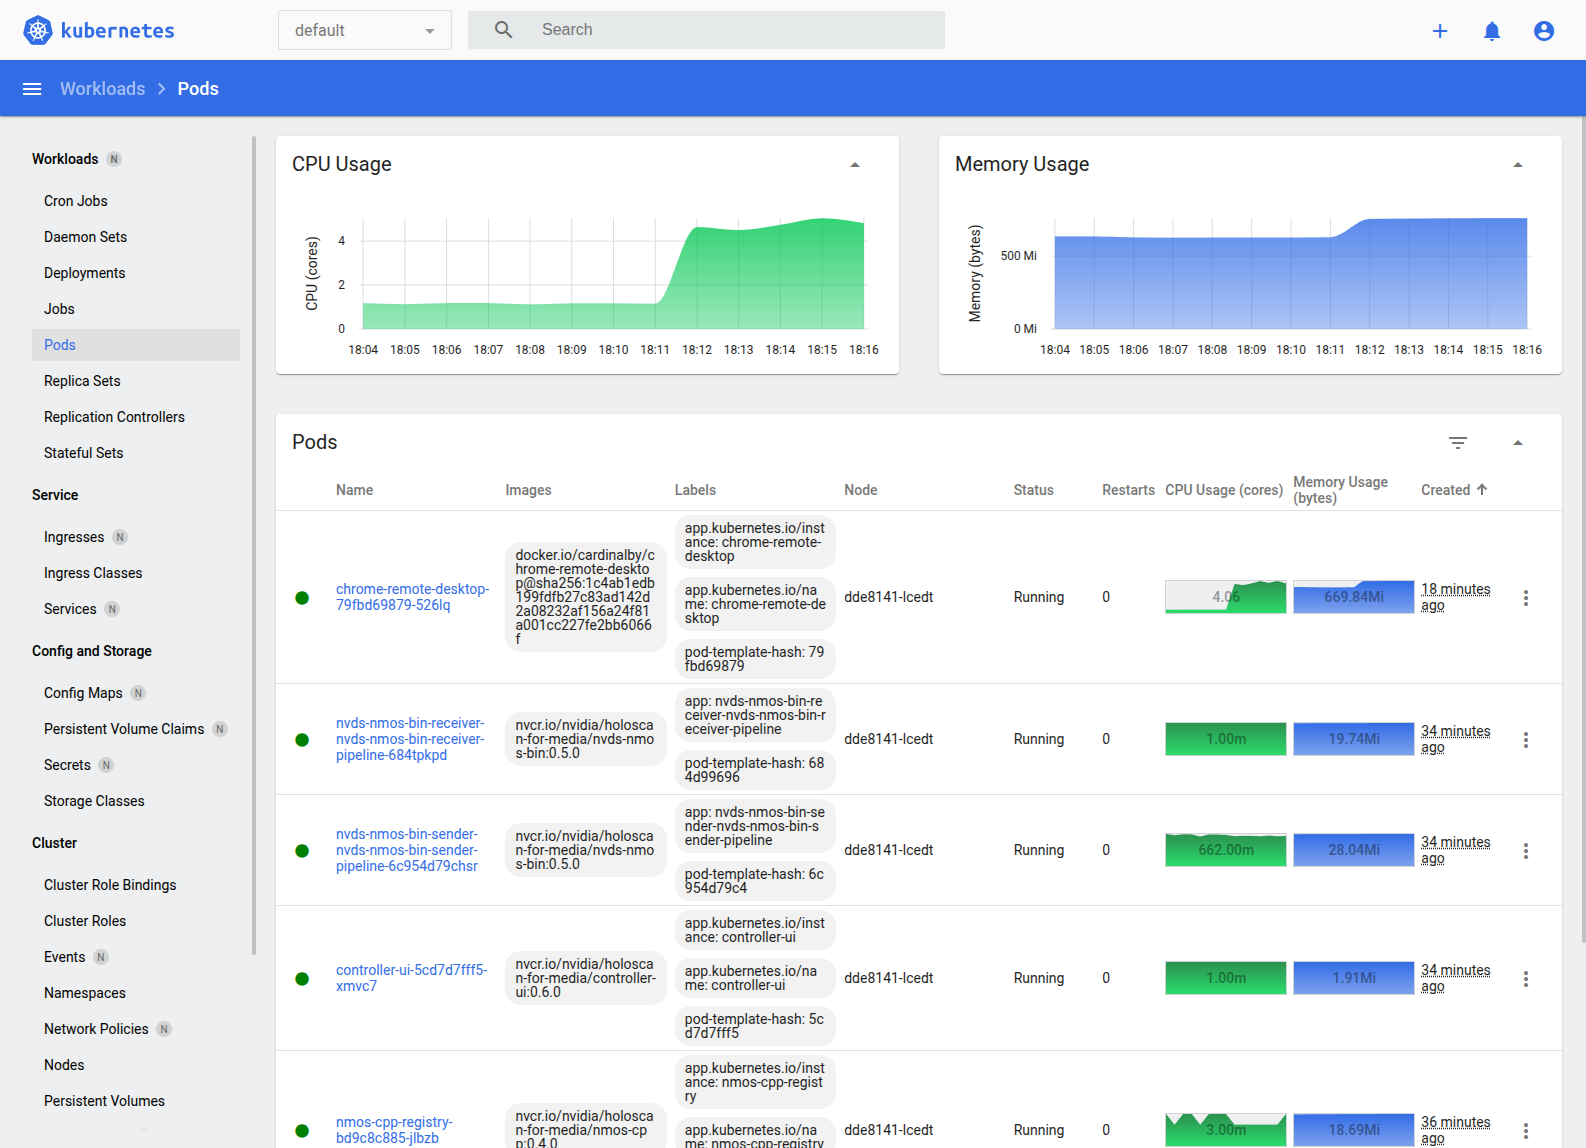This screenshot has height=1148, width=1586.
Task: Click the chrome-remote-desktop CPU usage sparkline
Action: [x=1225, y=597]
